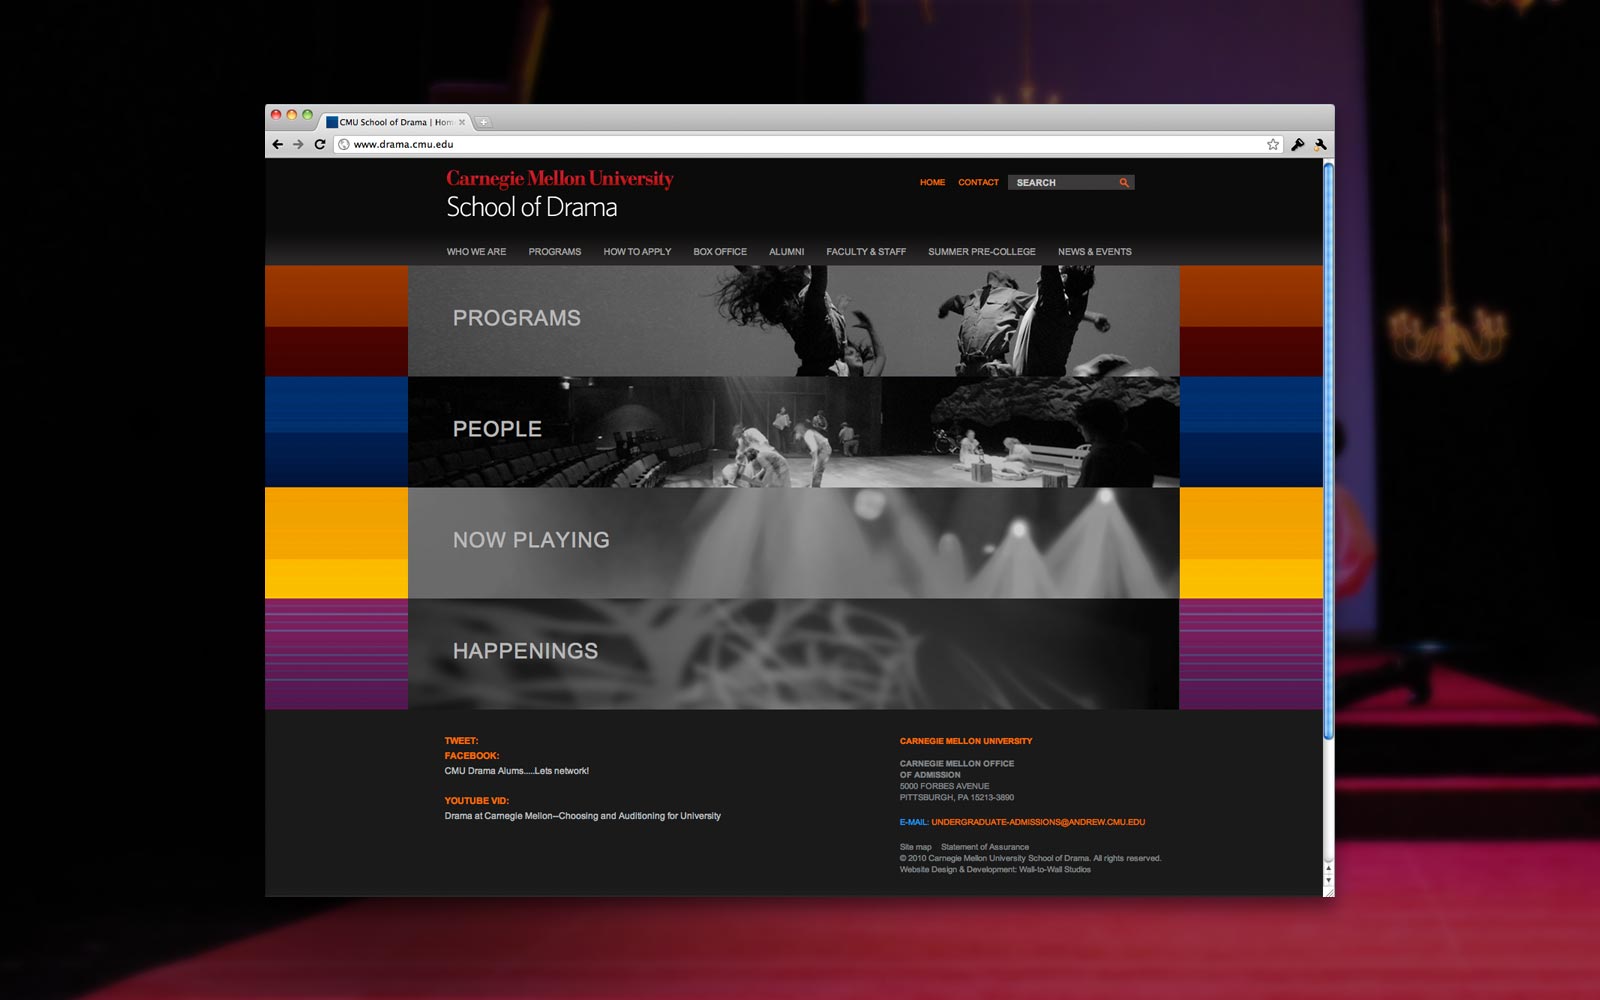This screenshot has height=1000, width=1600.
Task: Go back with the browser back arrow
Action: coord(277,144)
